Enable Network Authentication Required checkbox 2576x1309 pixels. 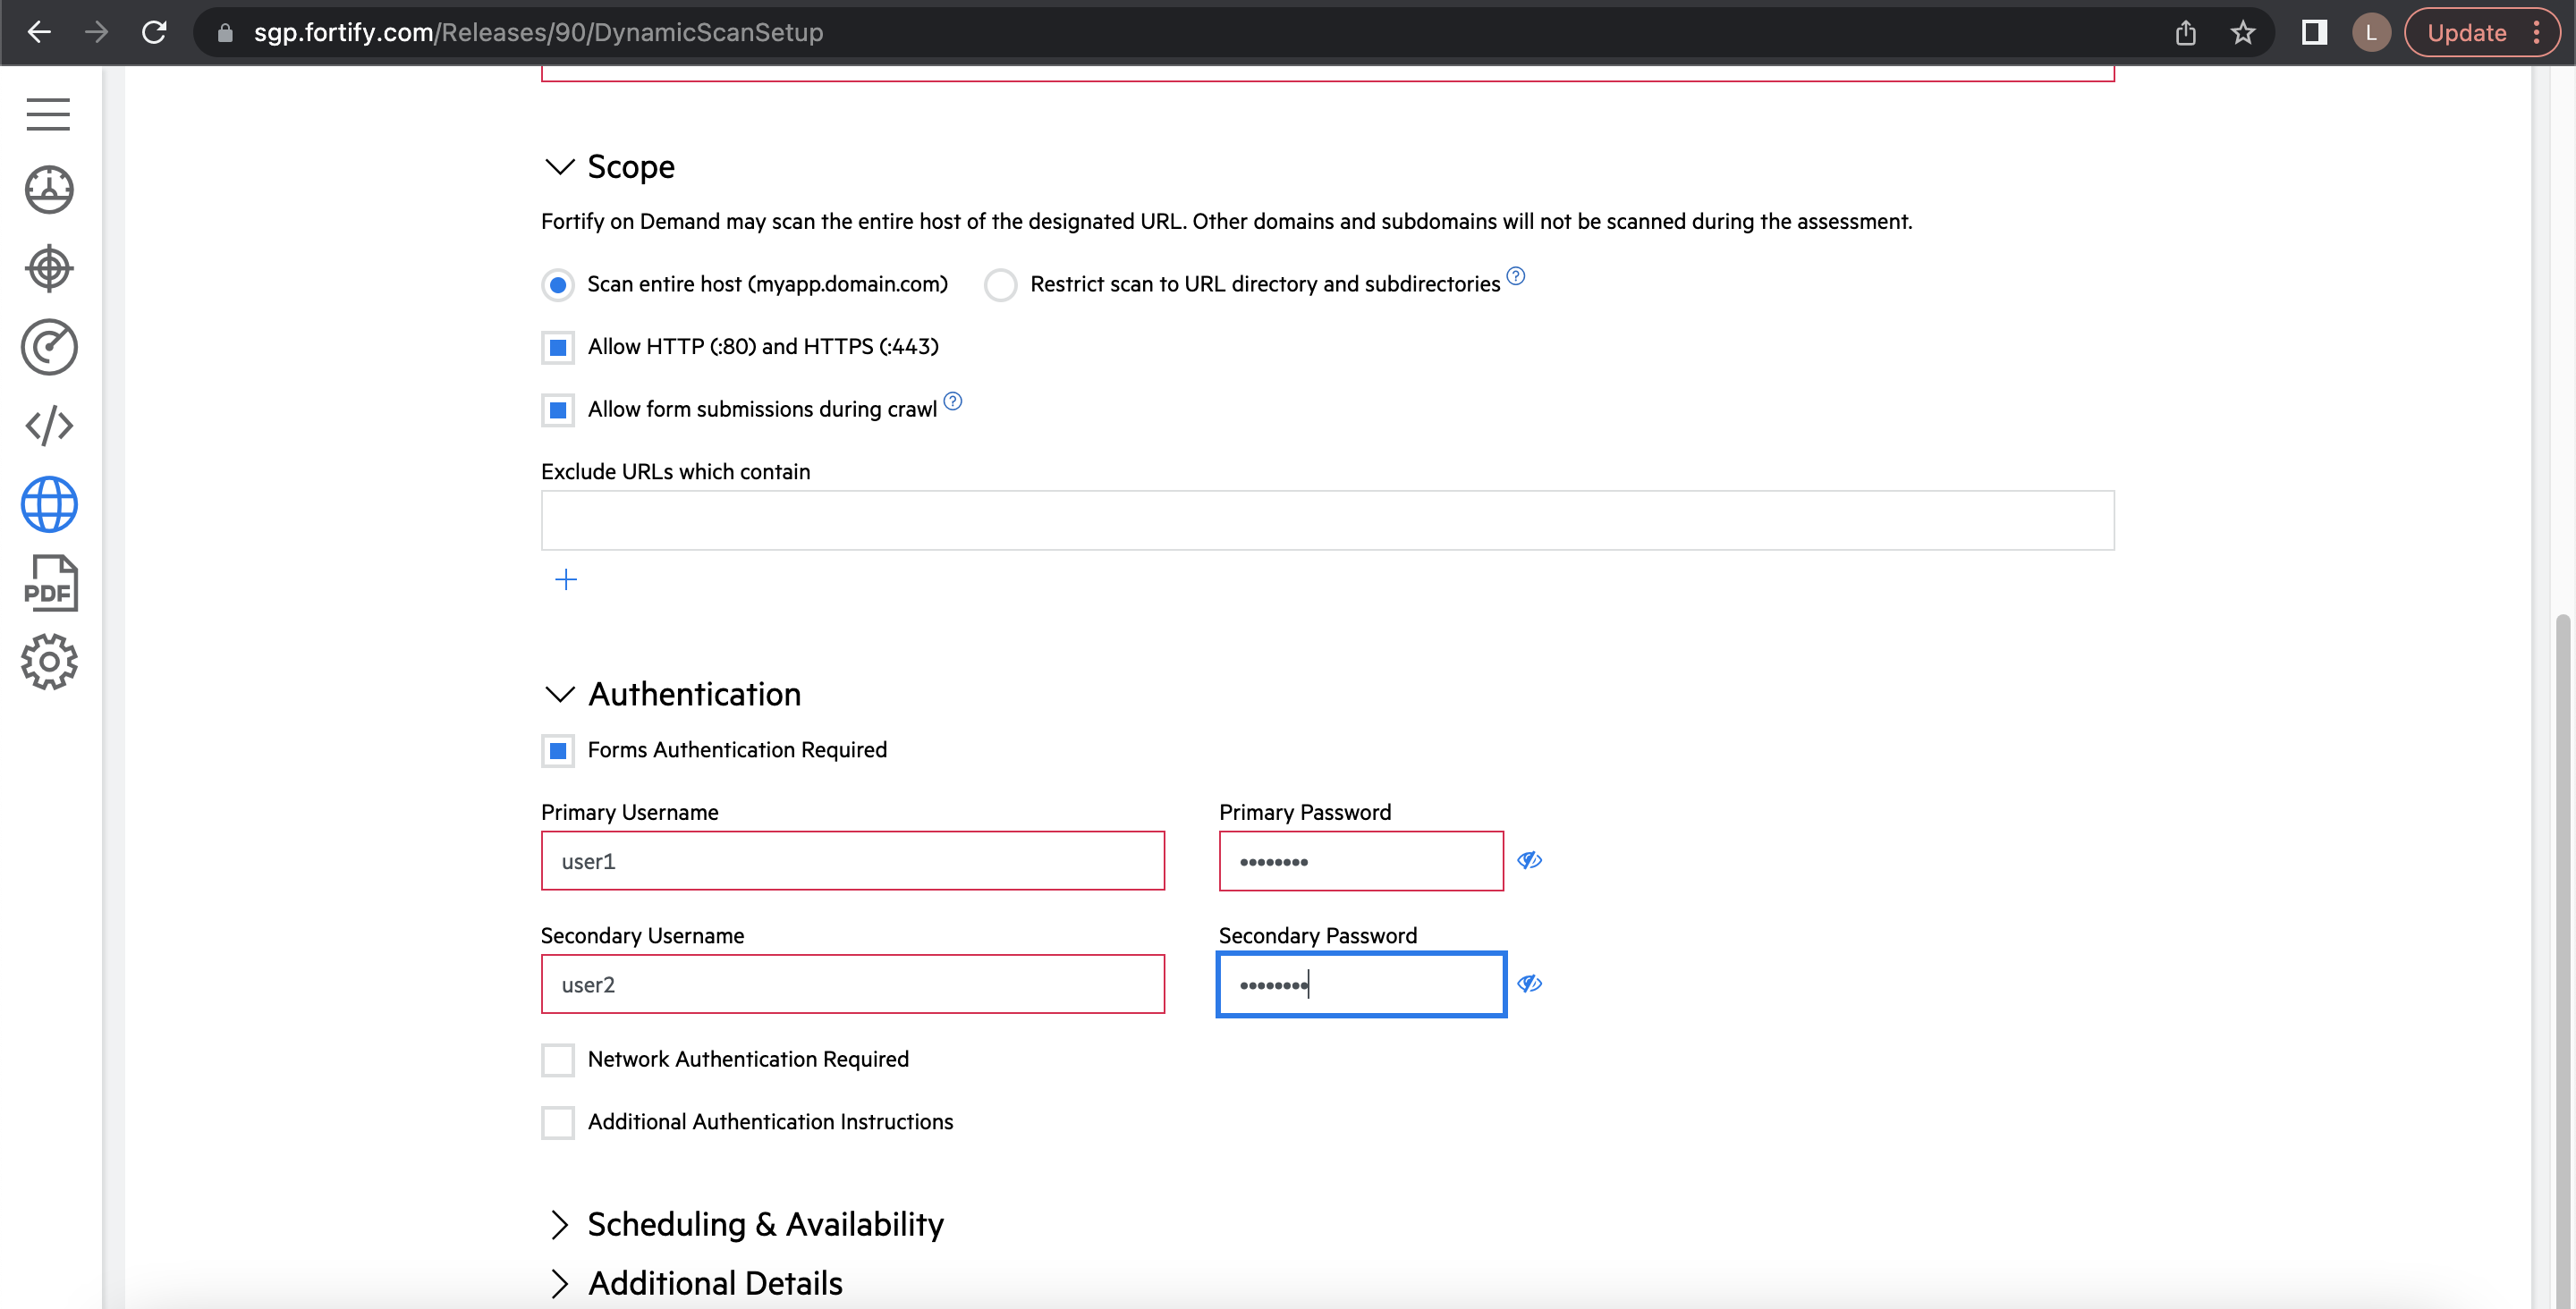(558, 1060)
